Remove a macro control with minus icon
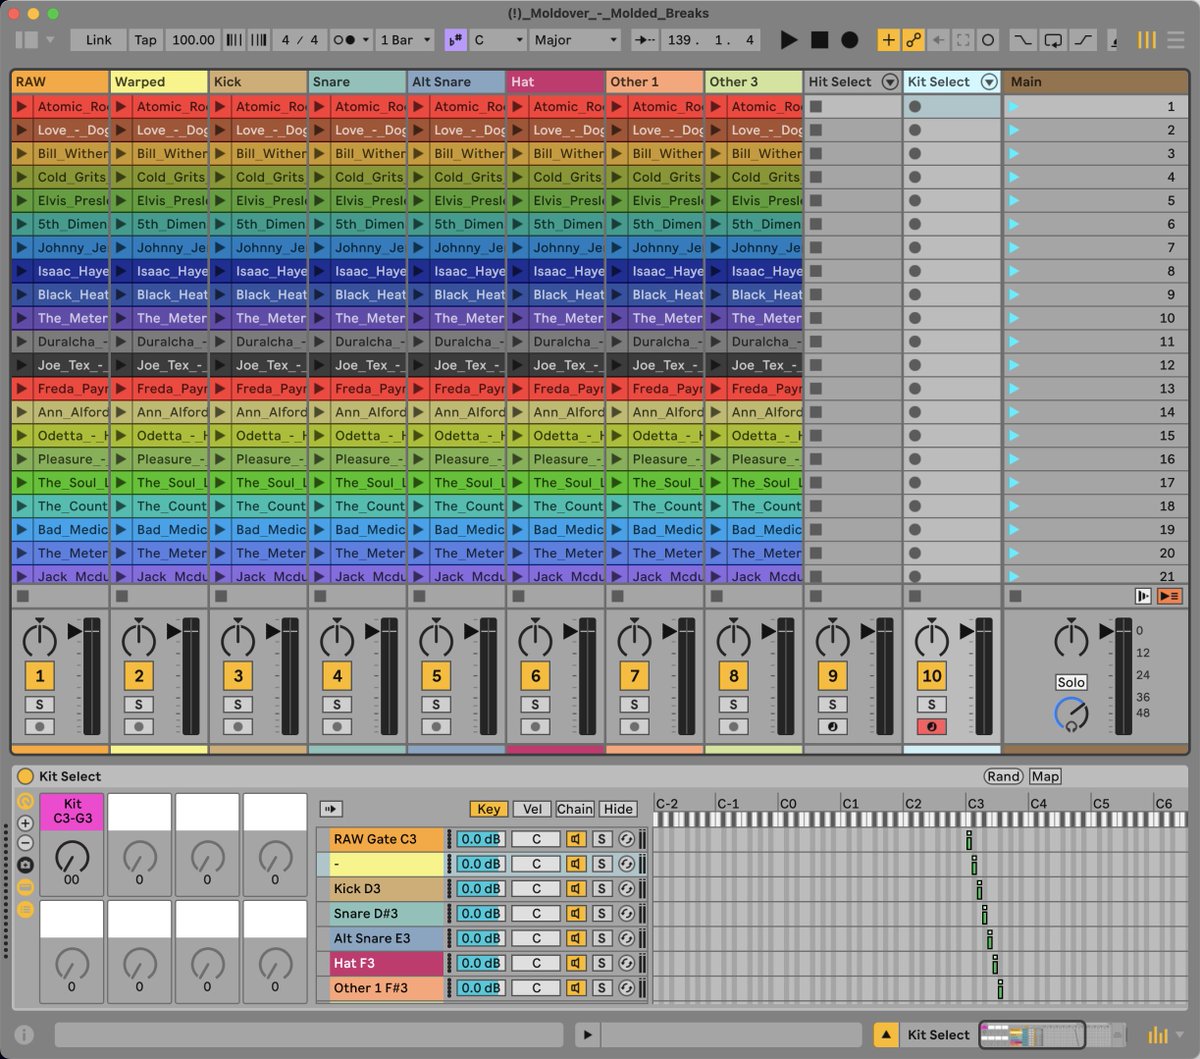 tap(25, 843)
